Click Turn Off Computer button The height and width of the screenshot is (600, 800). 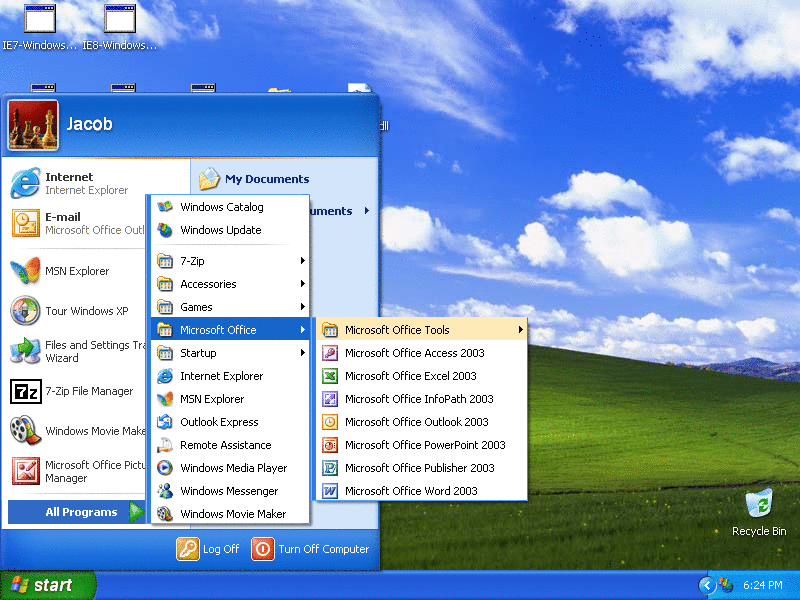310,549
